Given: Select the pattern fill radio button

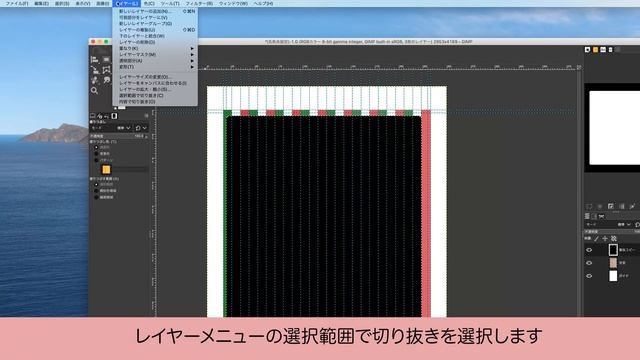Looking at the screenshot, I should click(96, 160).
